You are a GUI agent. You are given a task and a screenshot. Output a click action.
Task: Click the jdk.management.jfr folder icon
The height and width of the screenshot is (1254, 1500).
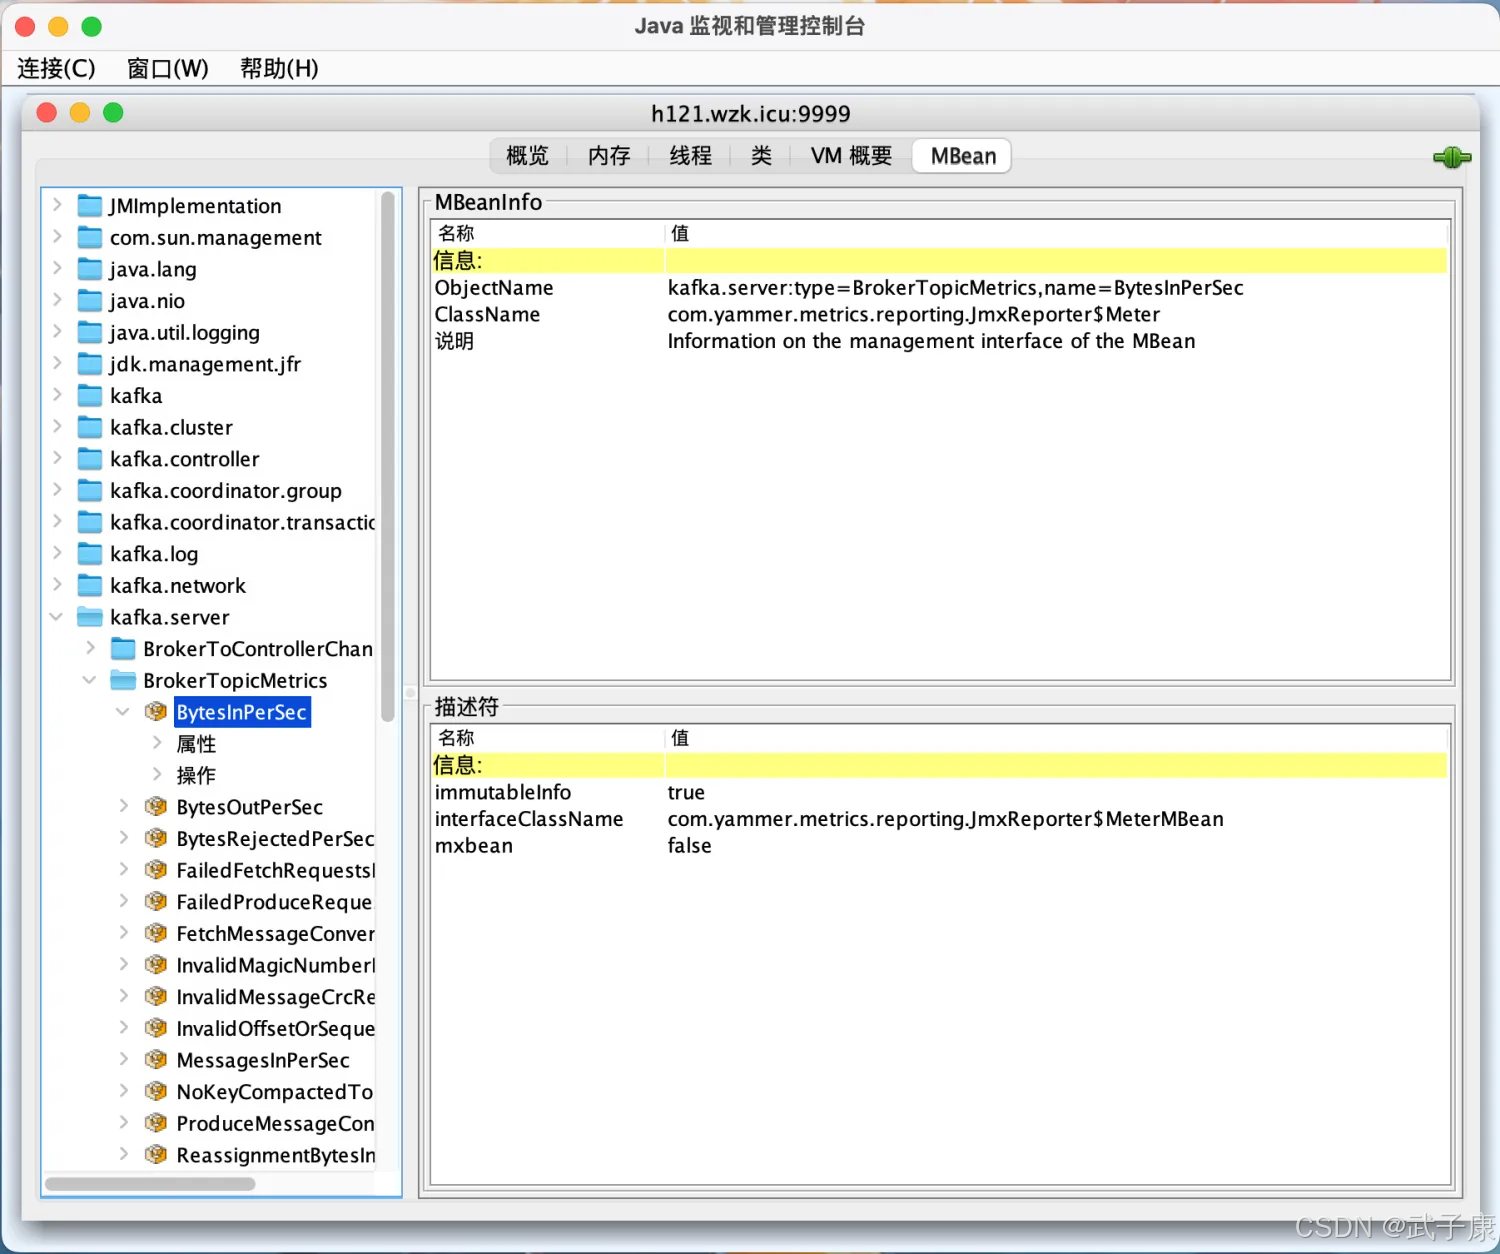tap(90, 364)
